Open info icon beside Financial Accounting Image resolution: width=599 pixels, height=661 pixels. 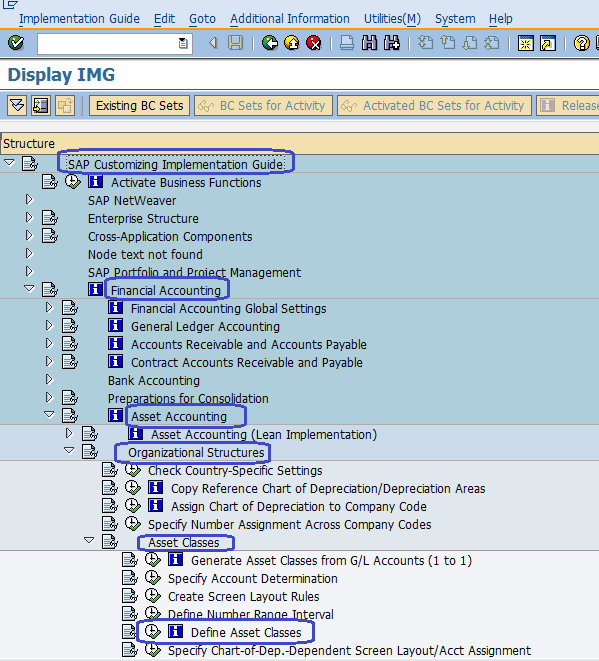click(95, 290)
